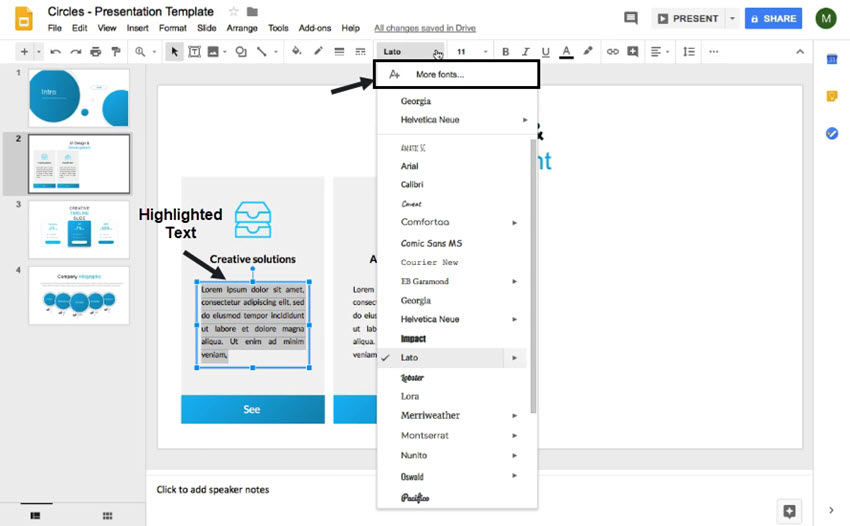Expand the Oswald font weights arrow
The width and height of the screenshot is (850, 526).
[x=514, y=476]
